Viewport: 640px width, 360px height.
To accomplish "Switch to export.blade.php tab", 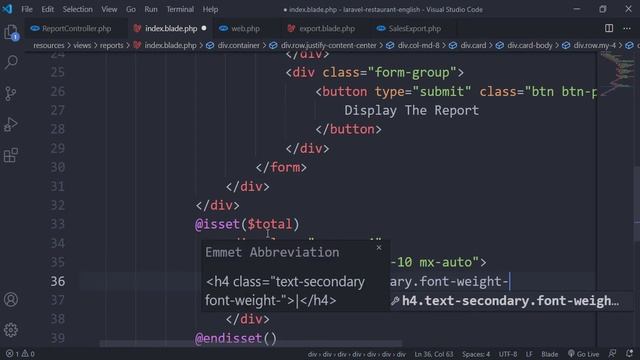I will point(327,29).
